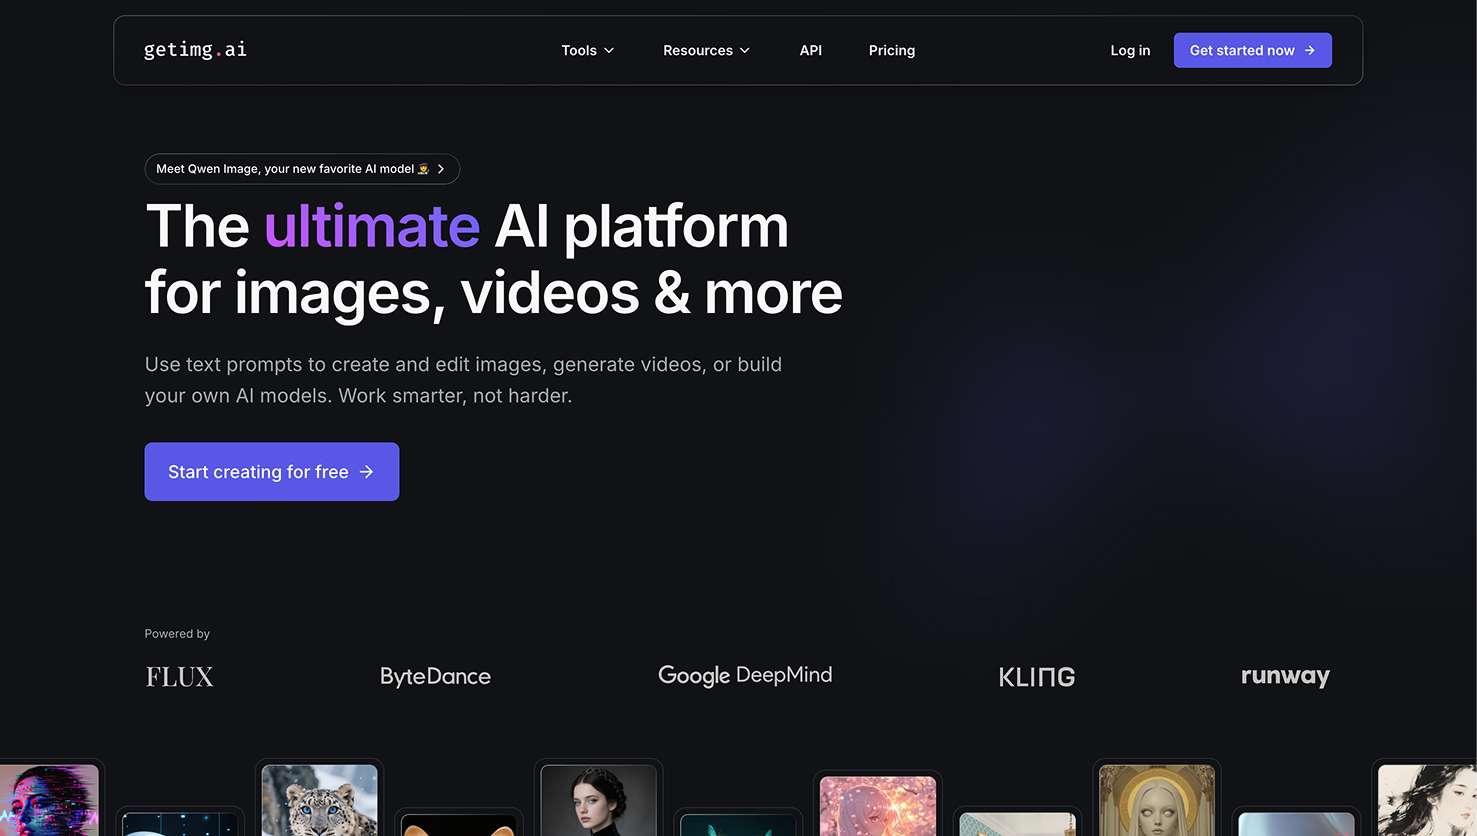Open the Meet Qwen Image announcement
Viewport: 1477px width, 836px height.
point(302,169)
